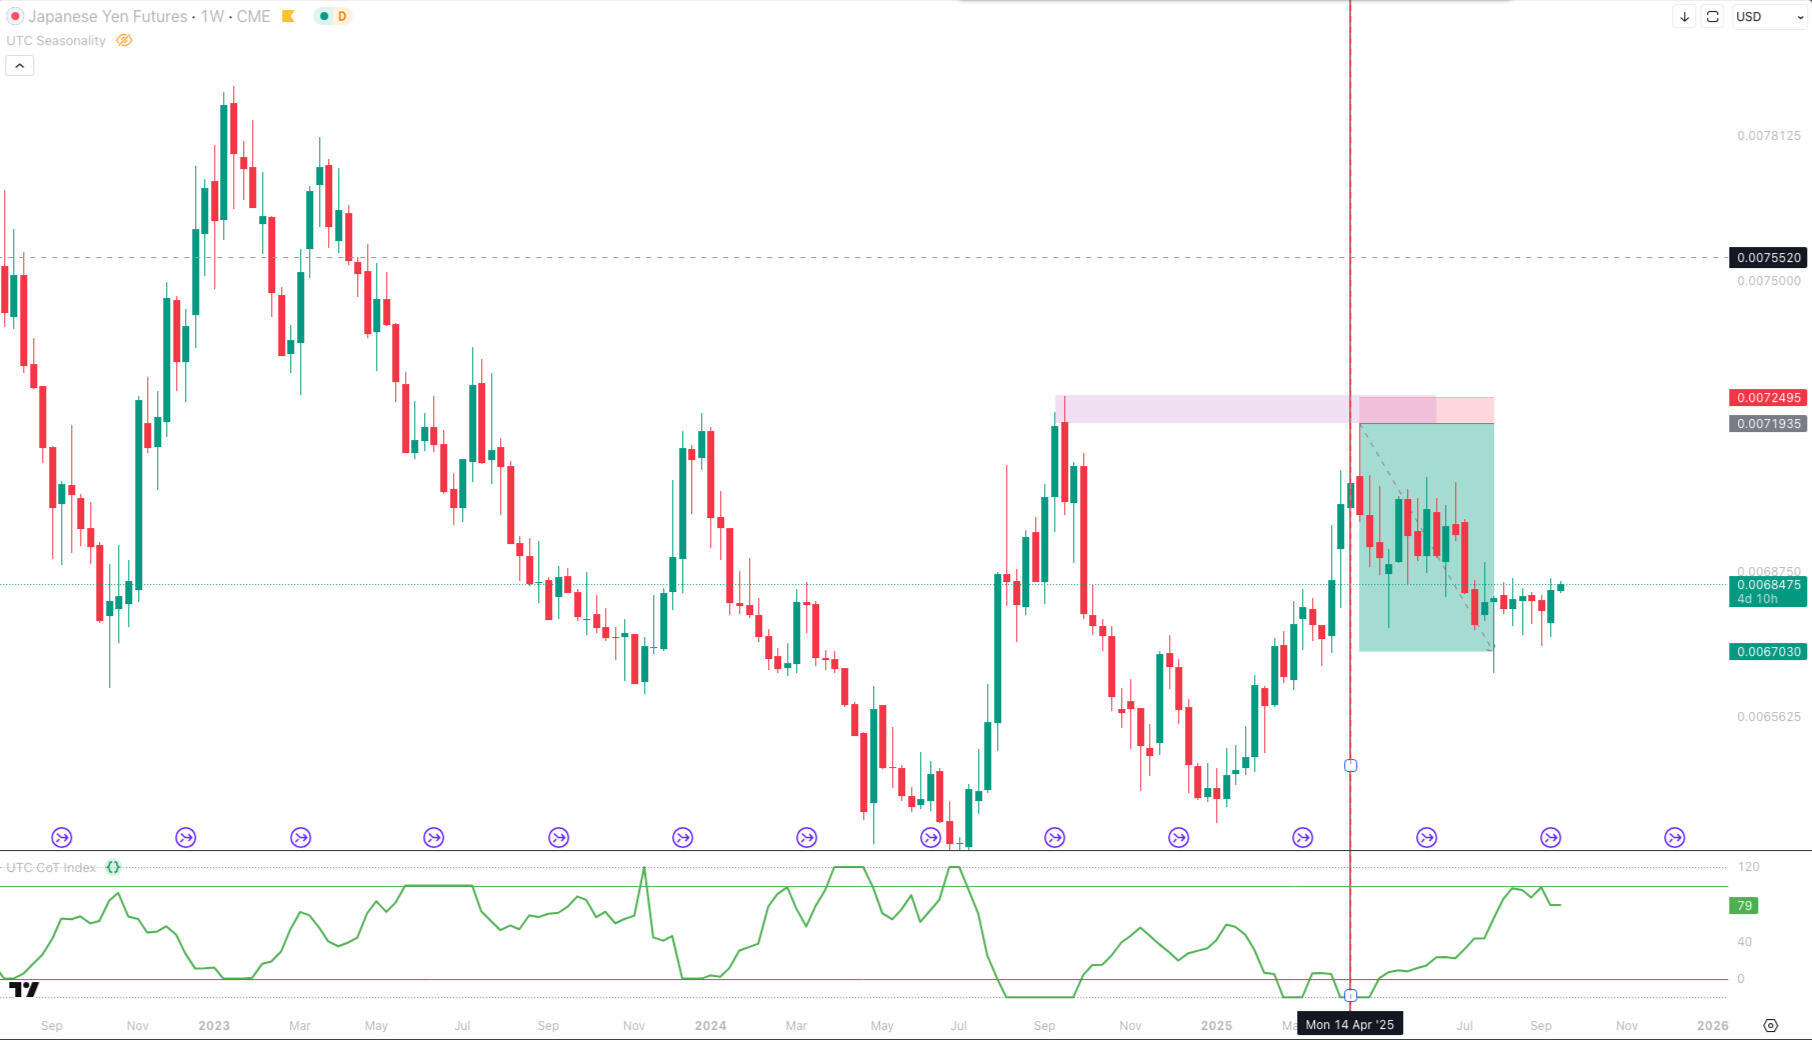
Task: Click the fullscreen frame icon near USD
Action: point(1712,17)
